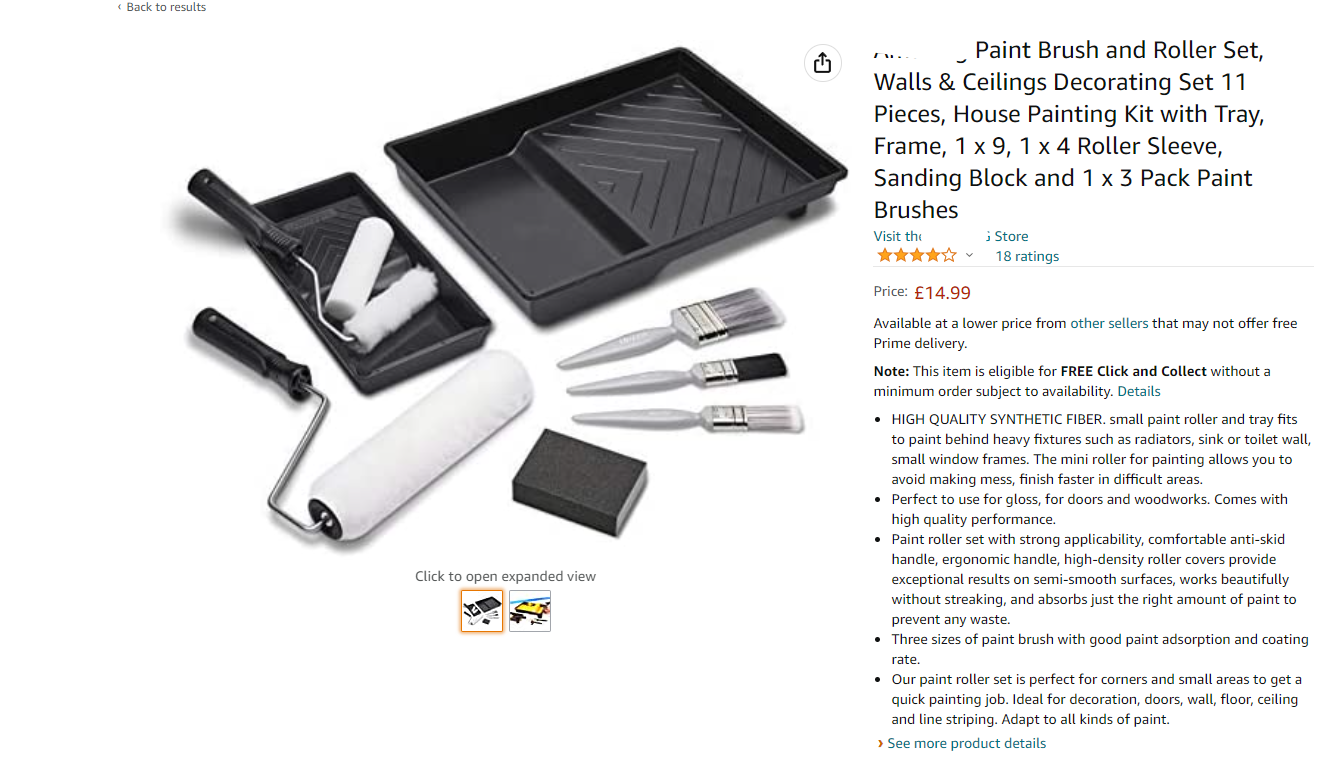Click the orange arrow beside See more details

[x=880, y=743]
